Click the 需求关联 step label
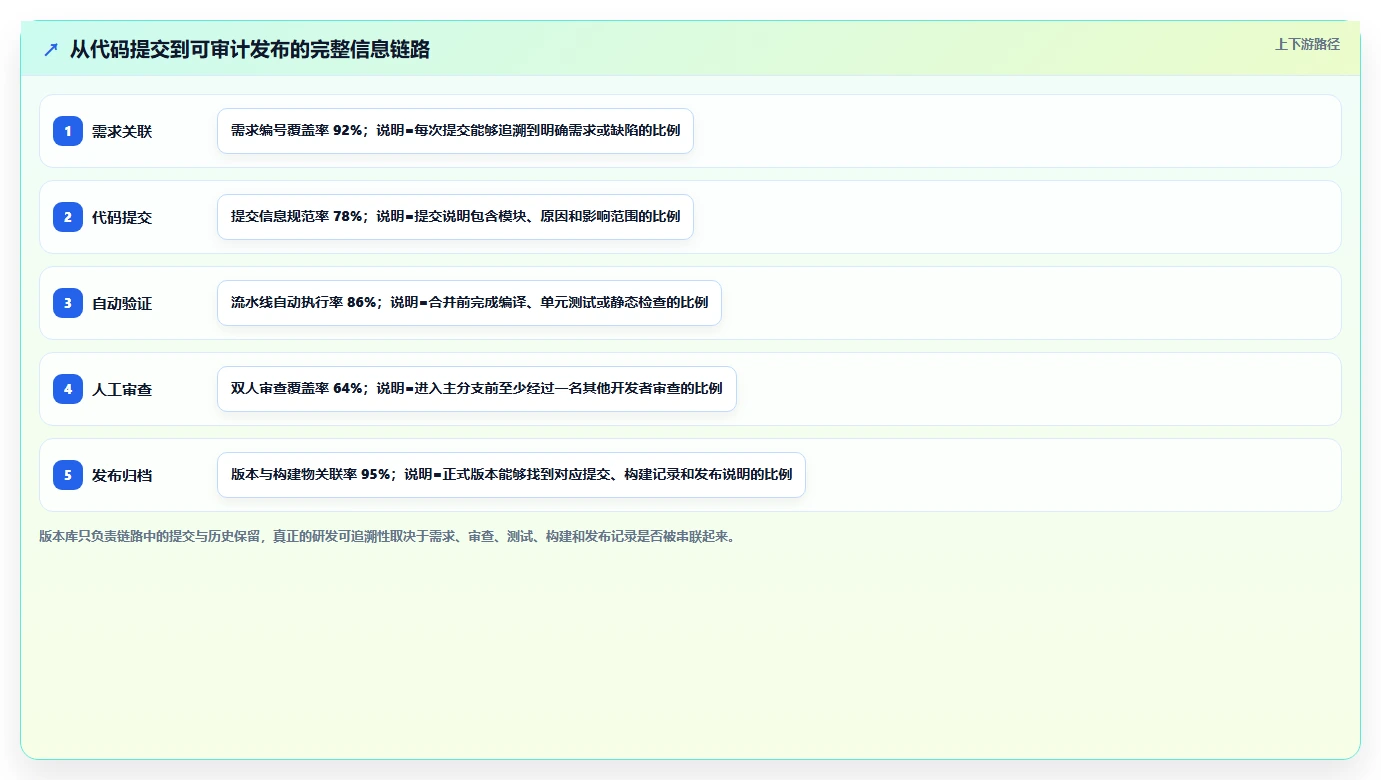The image size is (1381, 780). (x=122, y=131)
